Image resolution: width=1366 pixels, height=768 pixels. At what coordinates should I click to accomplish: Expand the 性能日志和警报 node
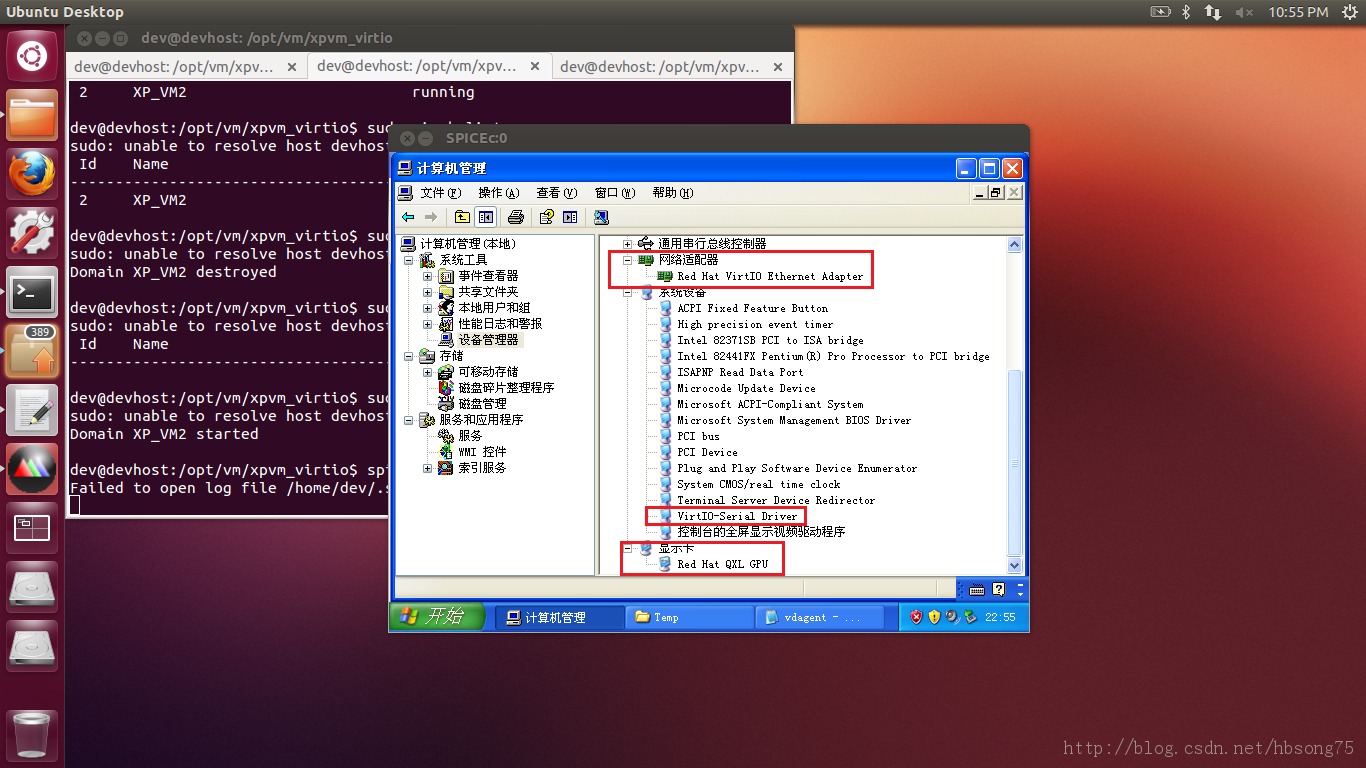pyautogui.click(x=428, y=324)
